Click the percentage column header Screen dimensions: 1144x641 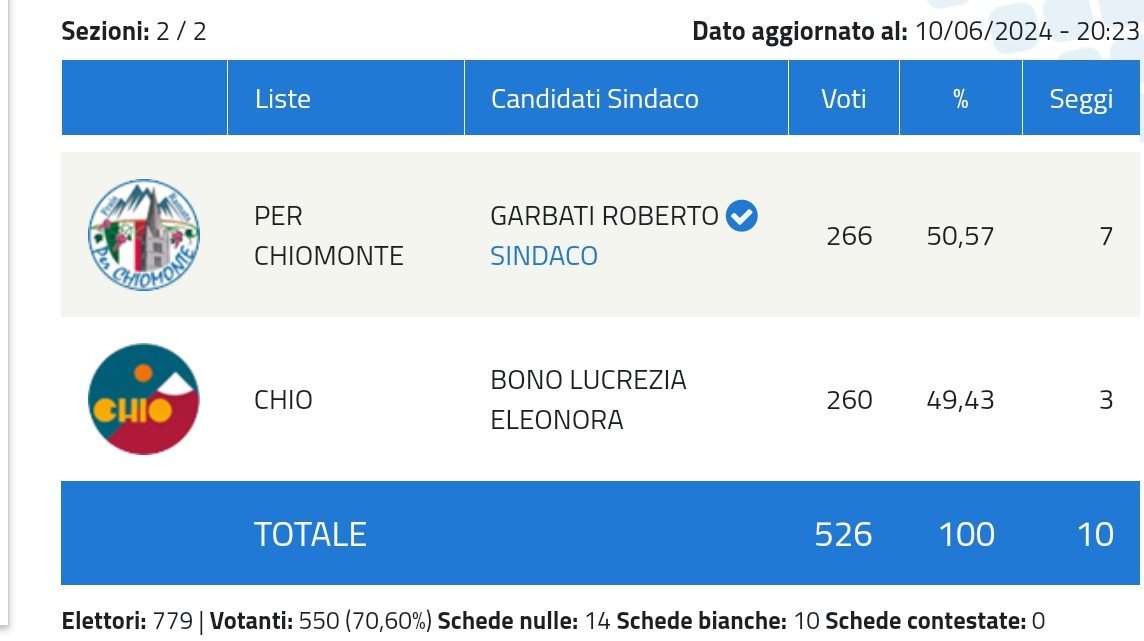tap(961, 98)
